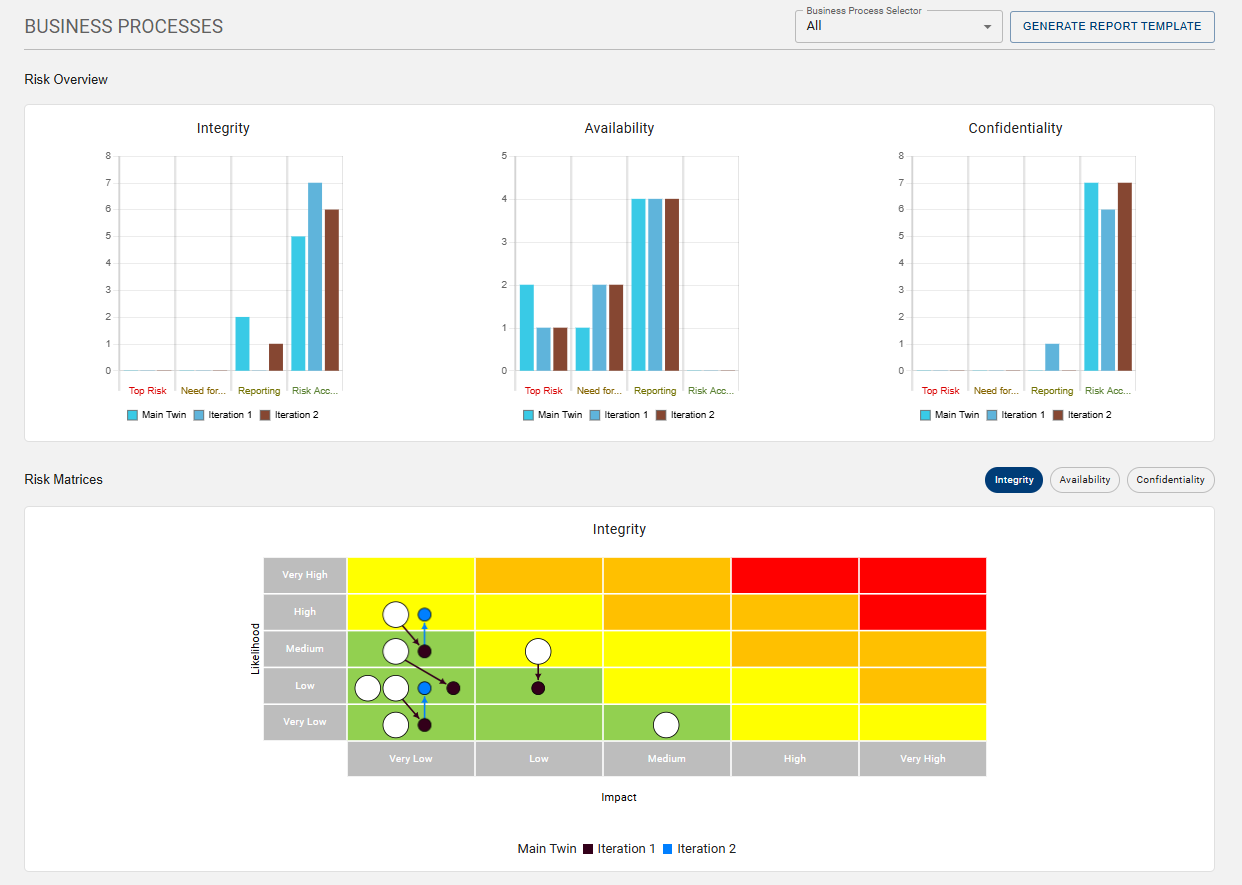Screen dimensions: 1242x885
Task: Click Top Risk axis label in Availability chart
Action: [544, 391]
